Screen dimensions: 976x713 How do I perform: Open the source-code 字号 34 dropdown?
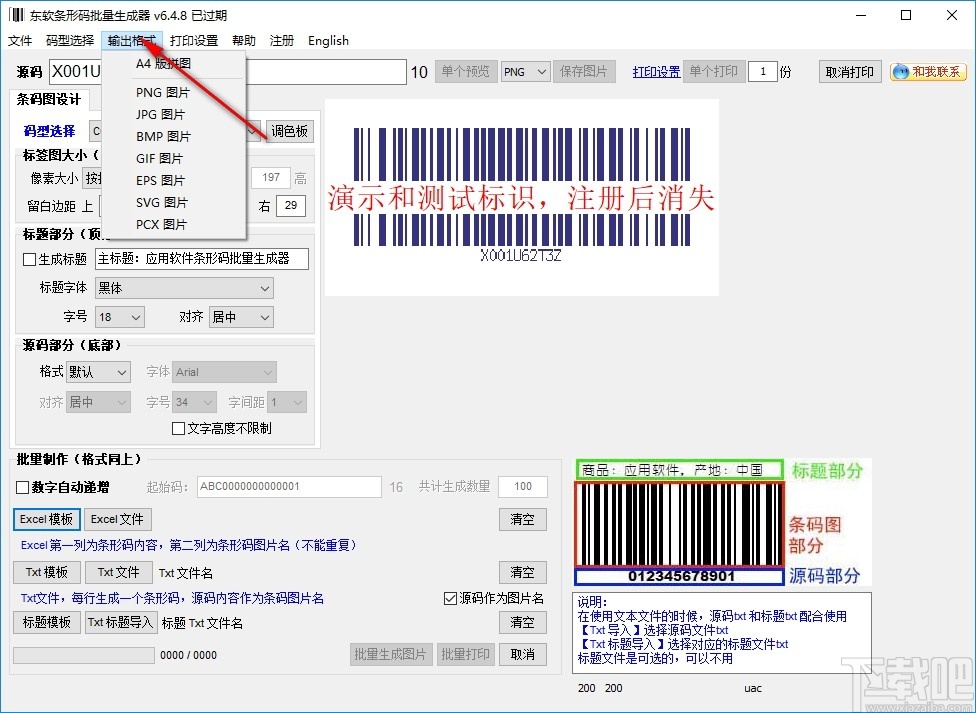click(195, 402)
